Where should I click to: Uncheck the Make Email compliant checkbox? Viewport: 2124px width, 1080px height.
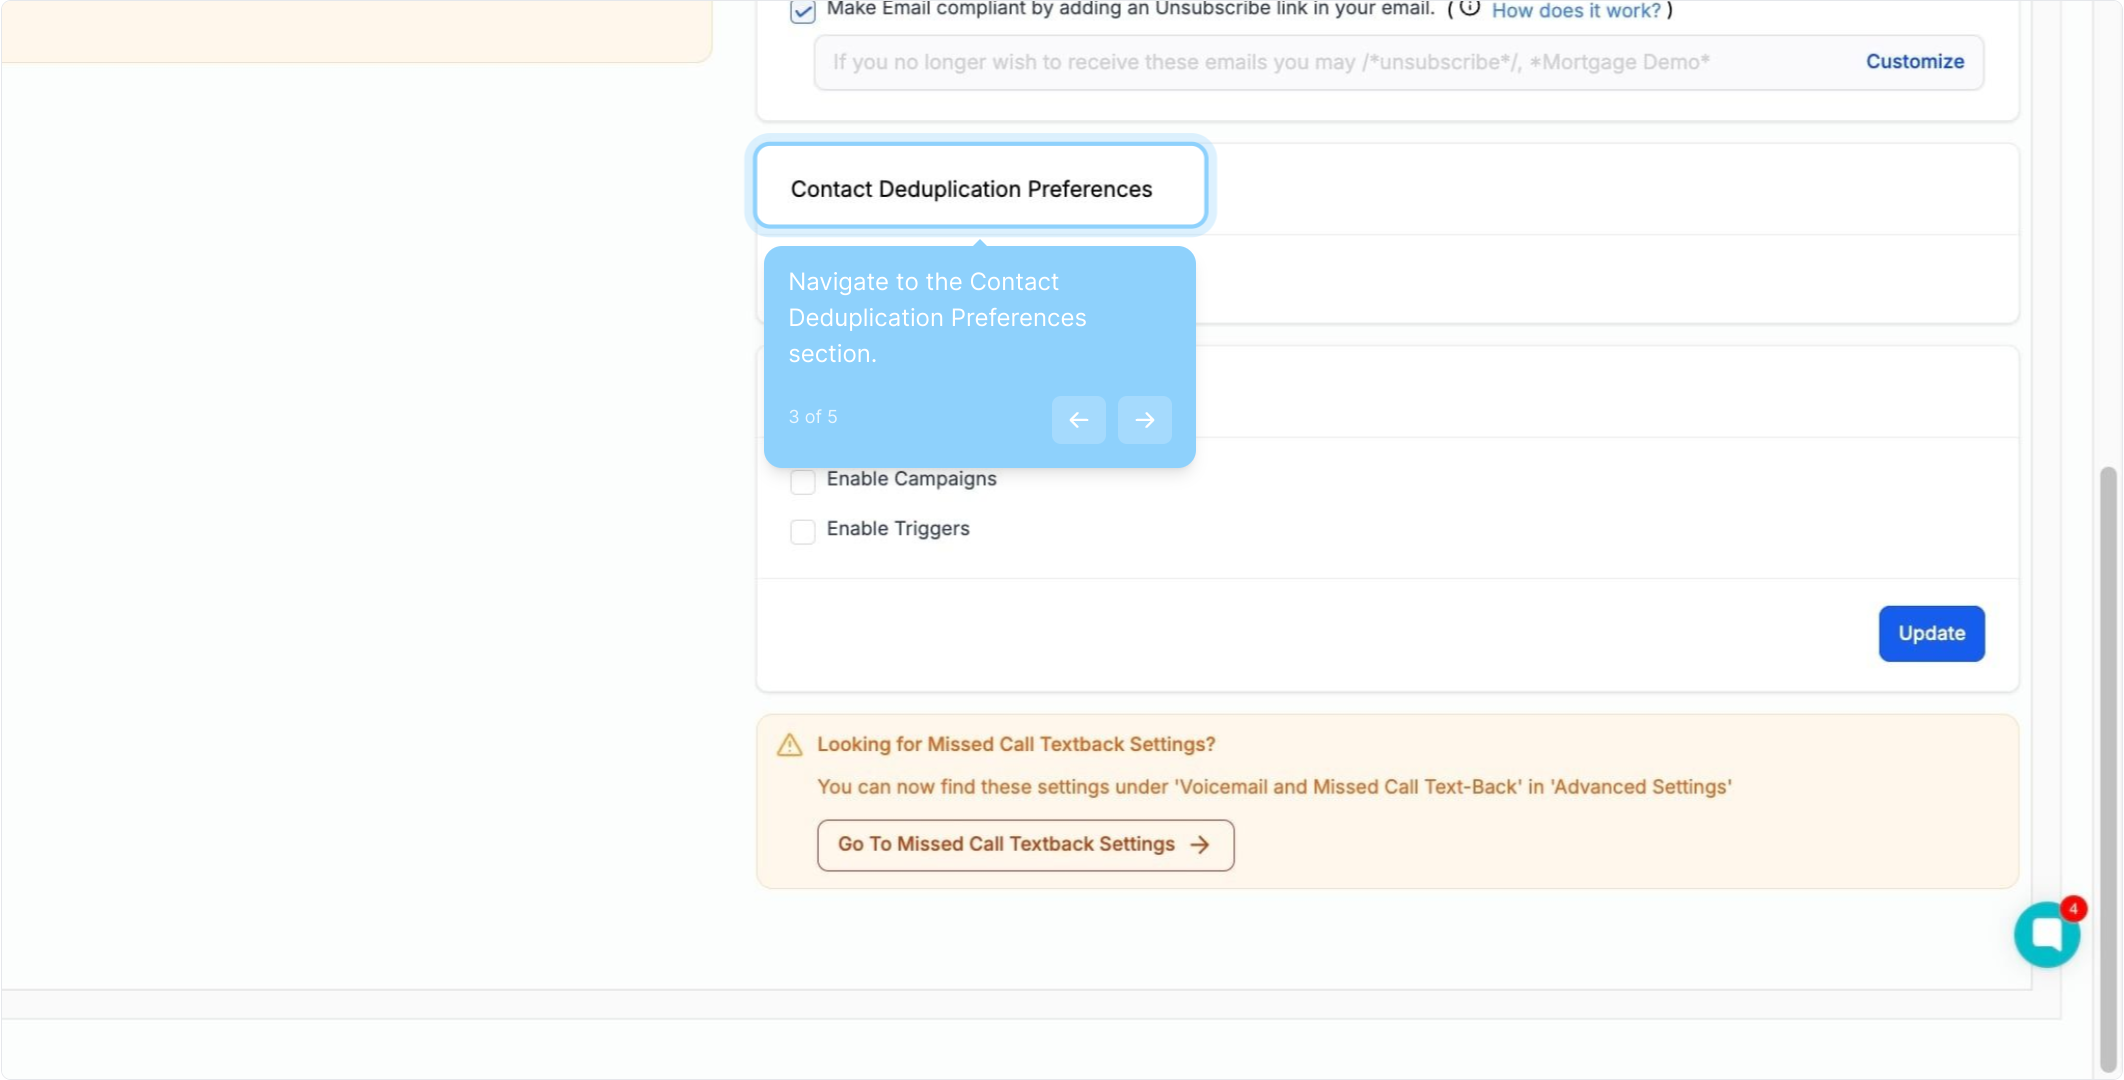pos(803,11)
